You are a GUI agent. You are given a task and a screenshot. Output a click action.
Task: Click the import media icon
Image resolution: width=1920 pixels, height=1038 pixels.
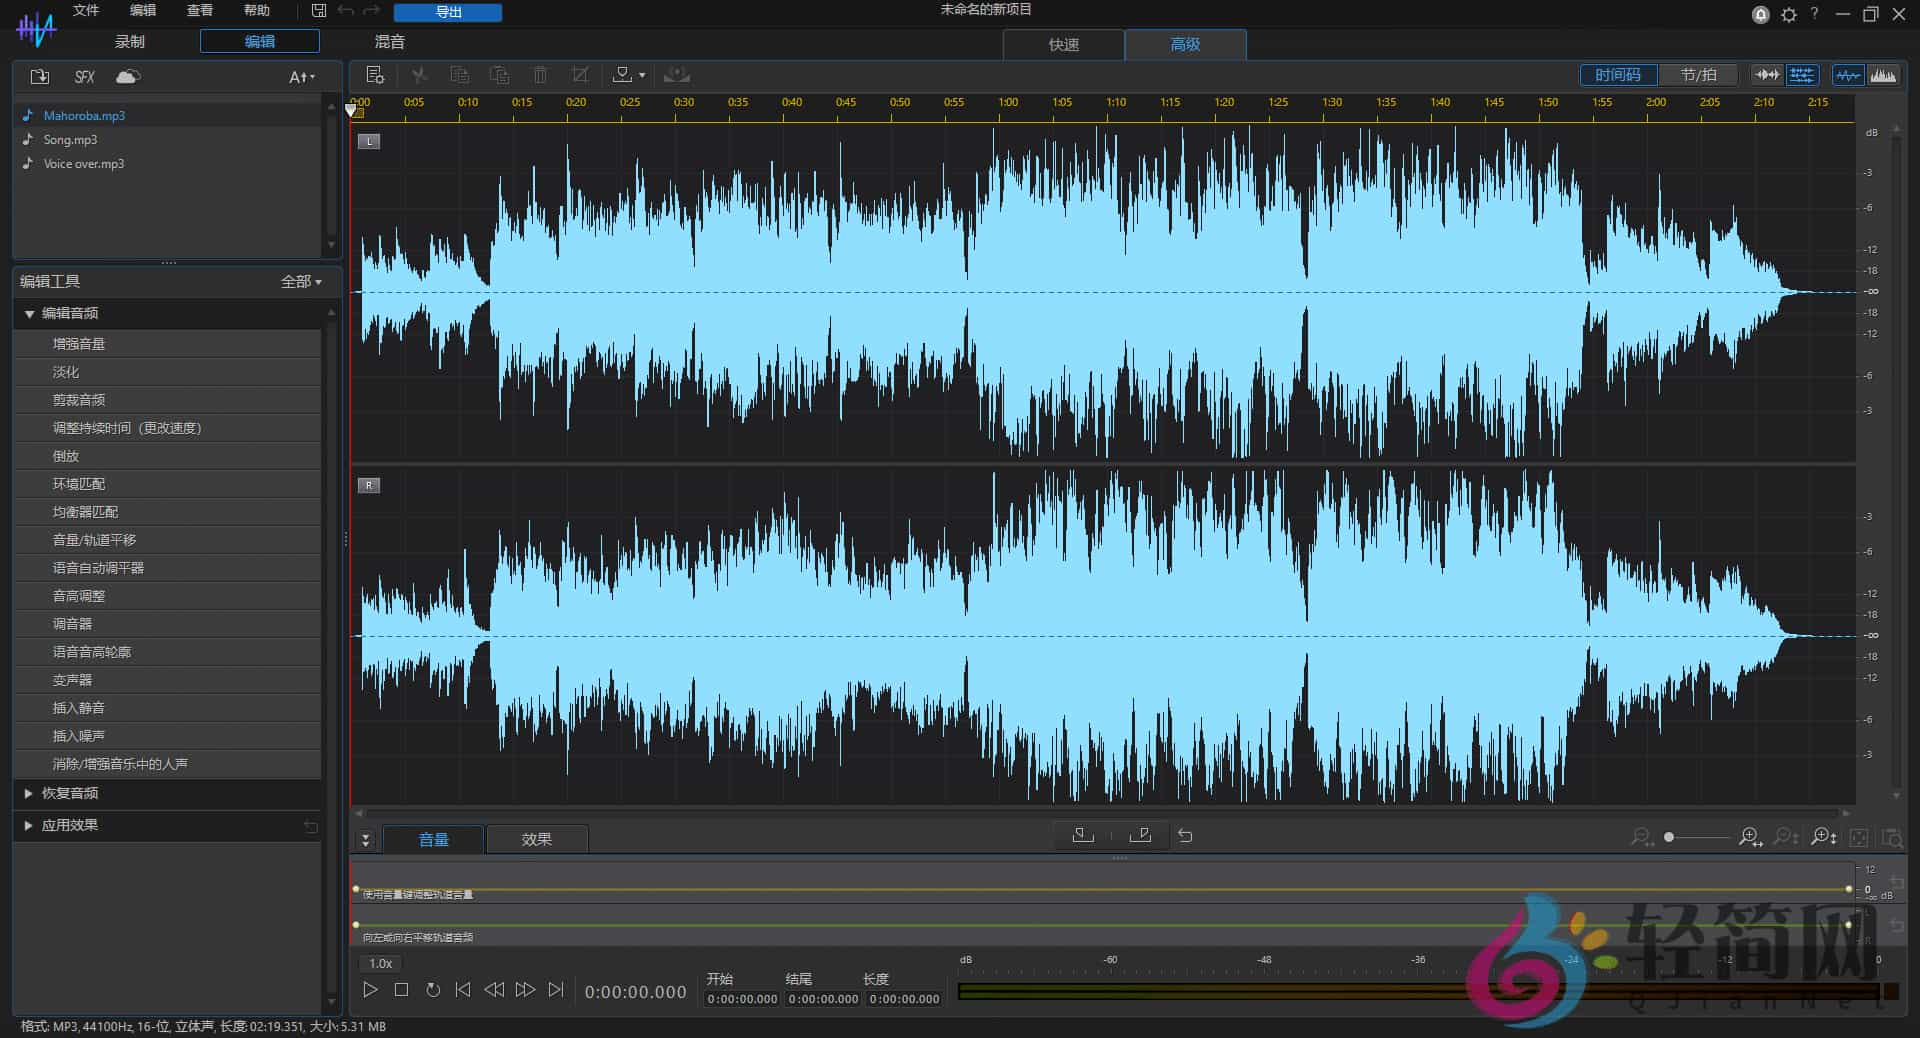click(40, 77)
